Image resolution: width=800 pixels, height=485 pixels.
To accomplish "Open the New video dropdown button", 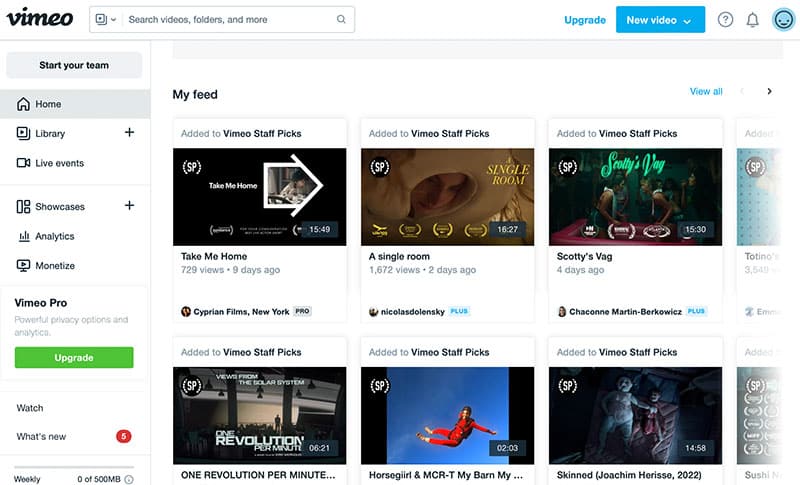I will point(660,20).
